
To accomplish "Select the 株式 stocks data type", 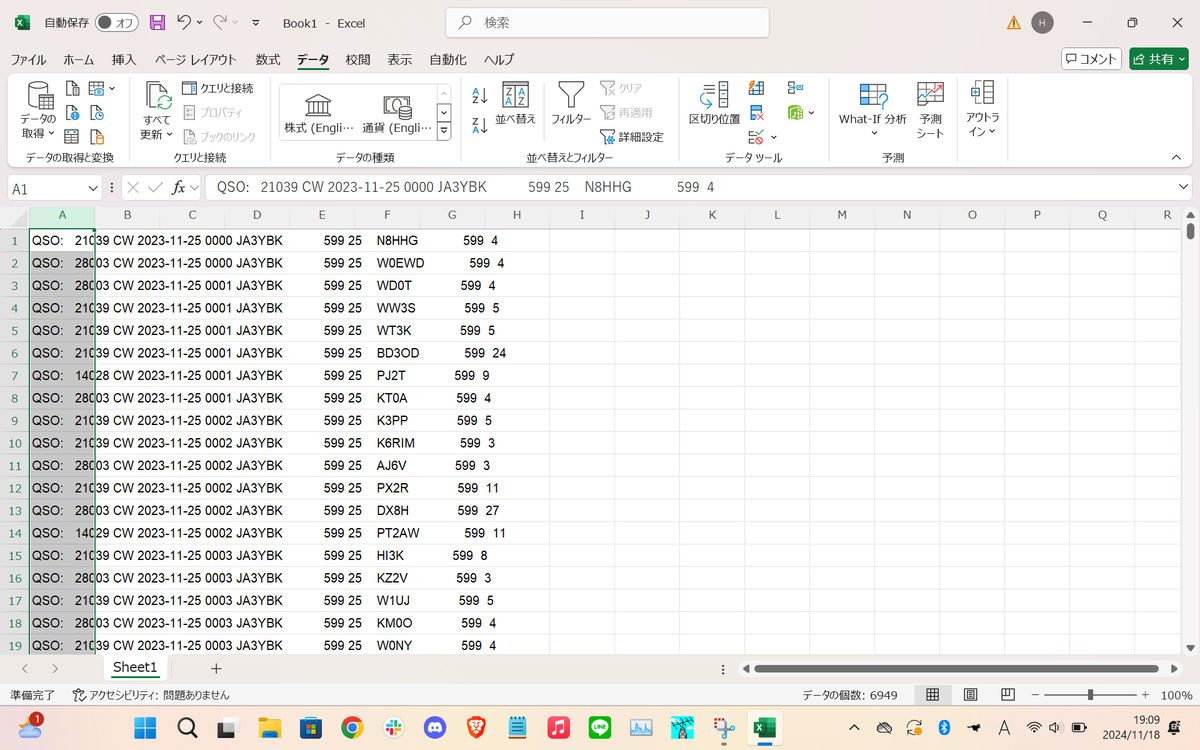I will tap(318, 113).
